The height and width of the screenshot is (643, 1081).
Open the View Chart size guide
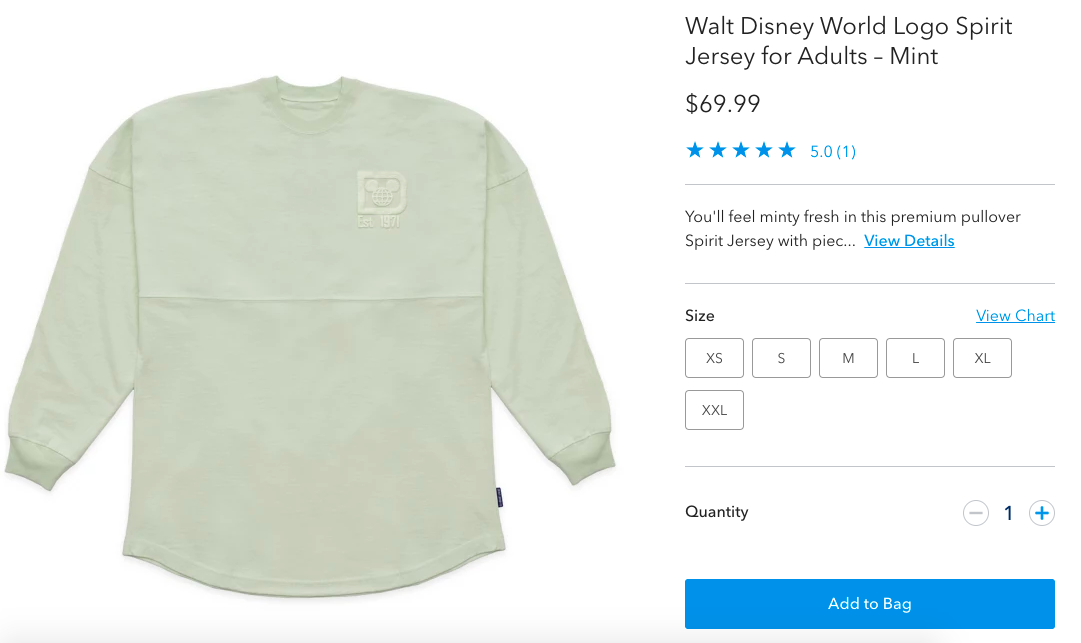tap(1015, 316)
